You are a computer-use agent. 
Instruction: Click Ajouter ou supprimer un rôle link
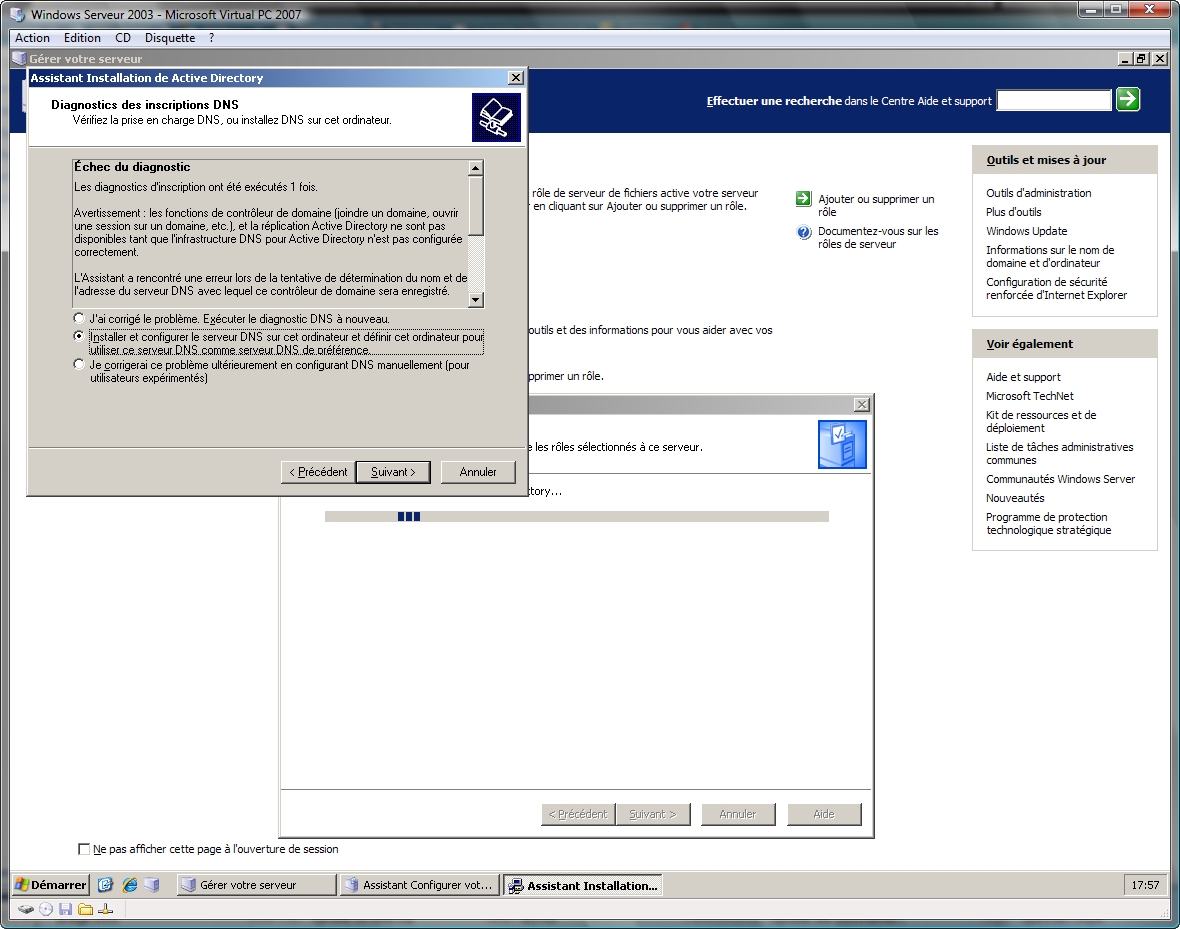tap(876, 205)
